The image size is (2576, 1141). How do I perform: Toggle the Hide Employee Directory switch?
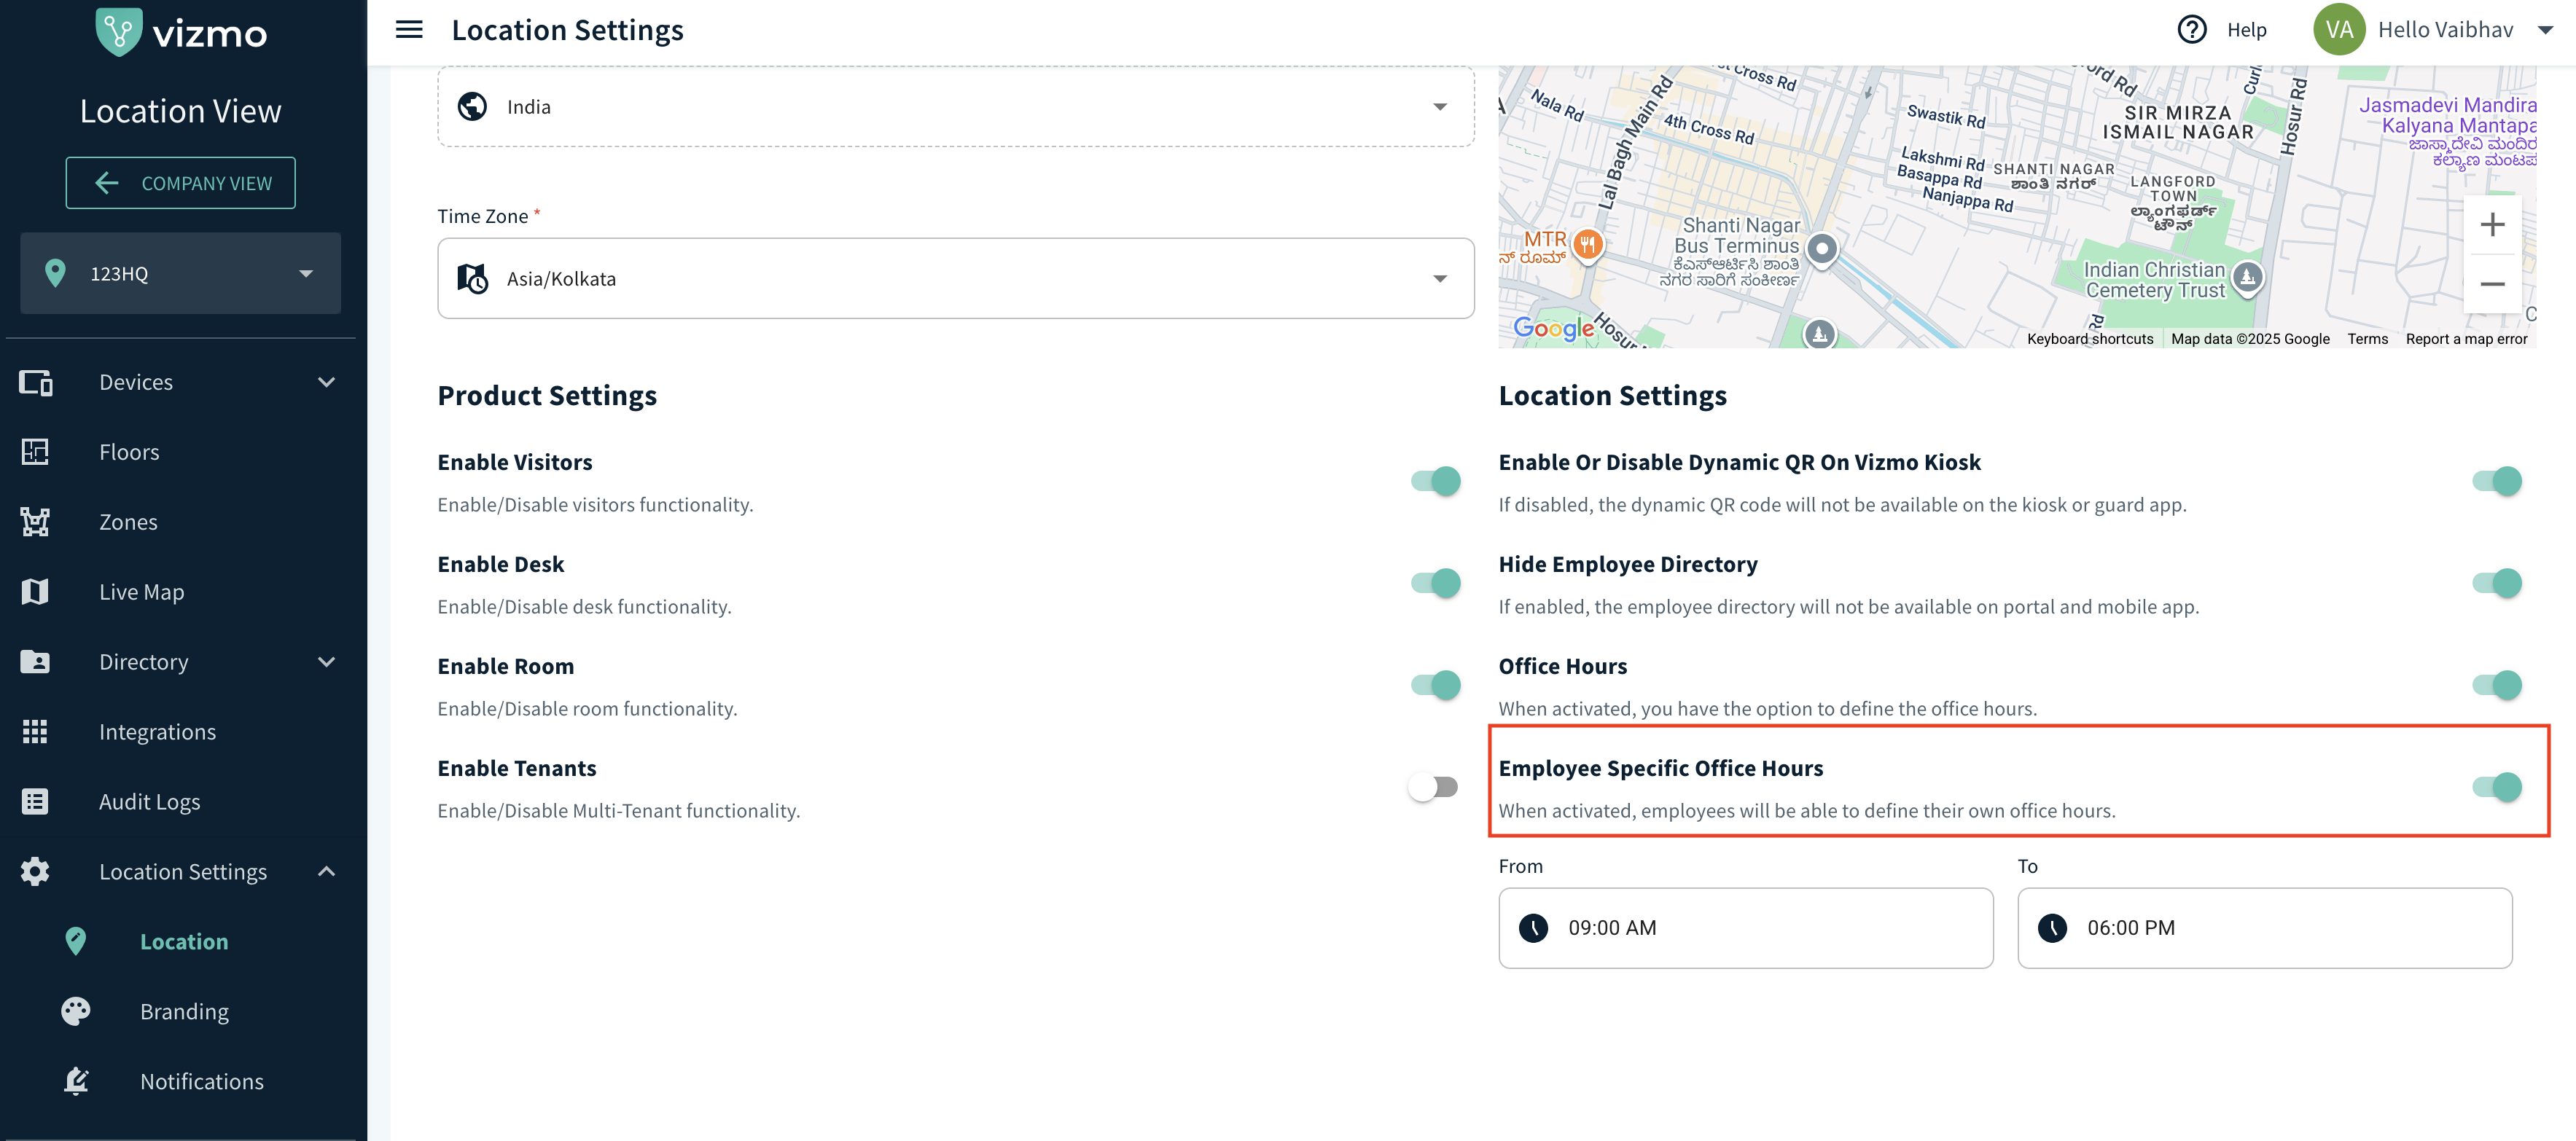(2497, 583)
